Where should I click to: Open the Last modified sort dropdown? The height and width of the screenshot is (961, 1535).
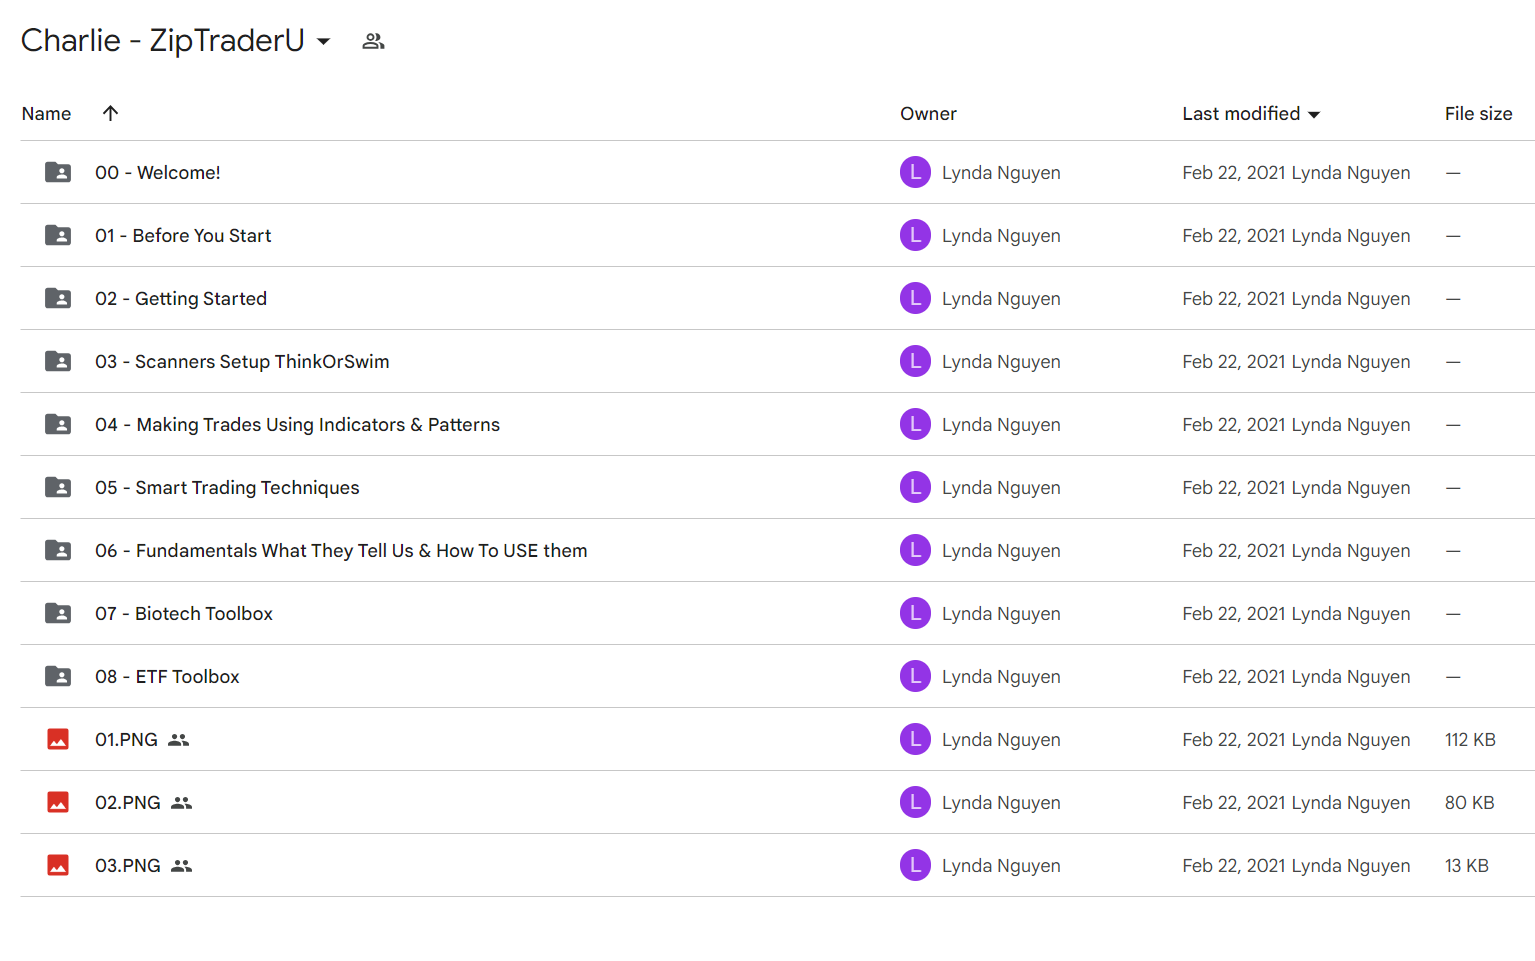tap(1314, 115)
